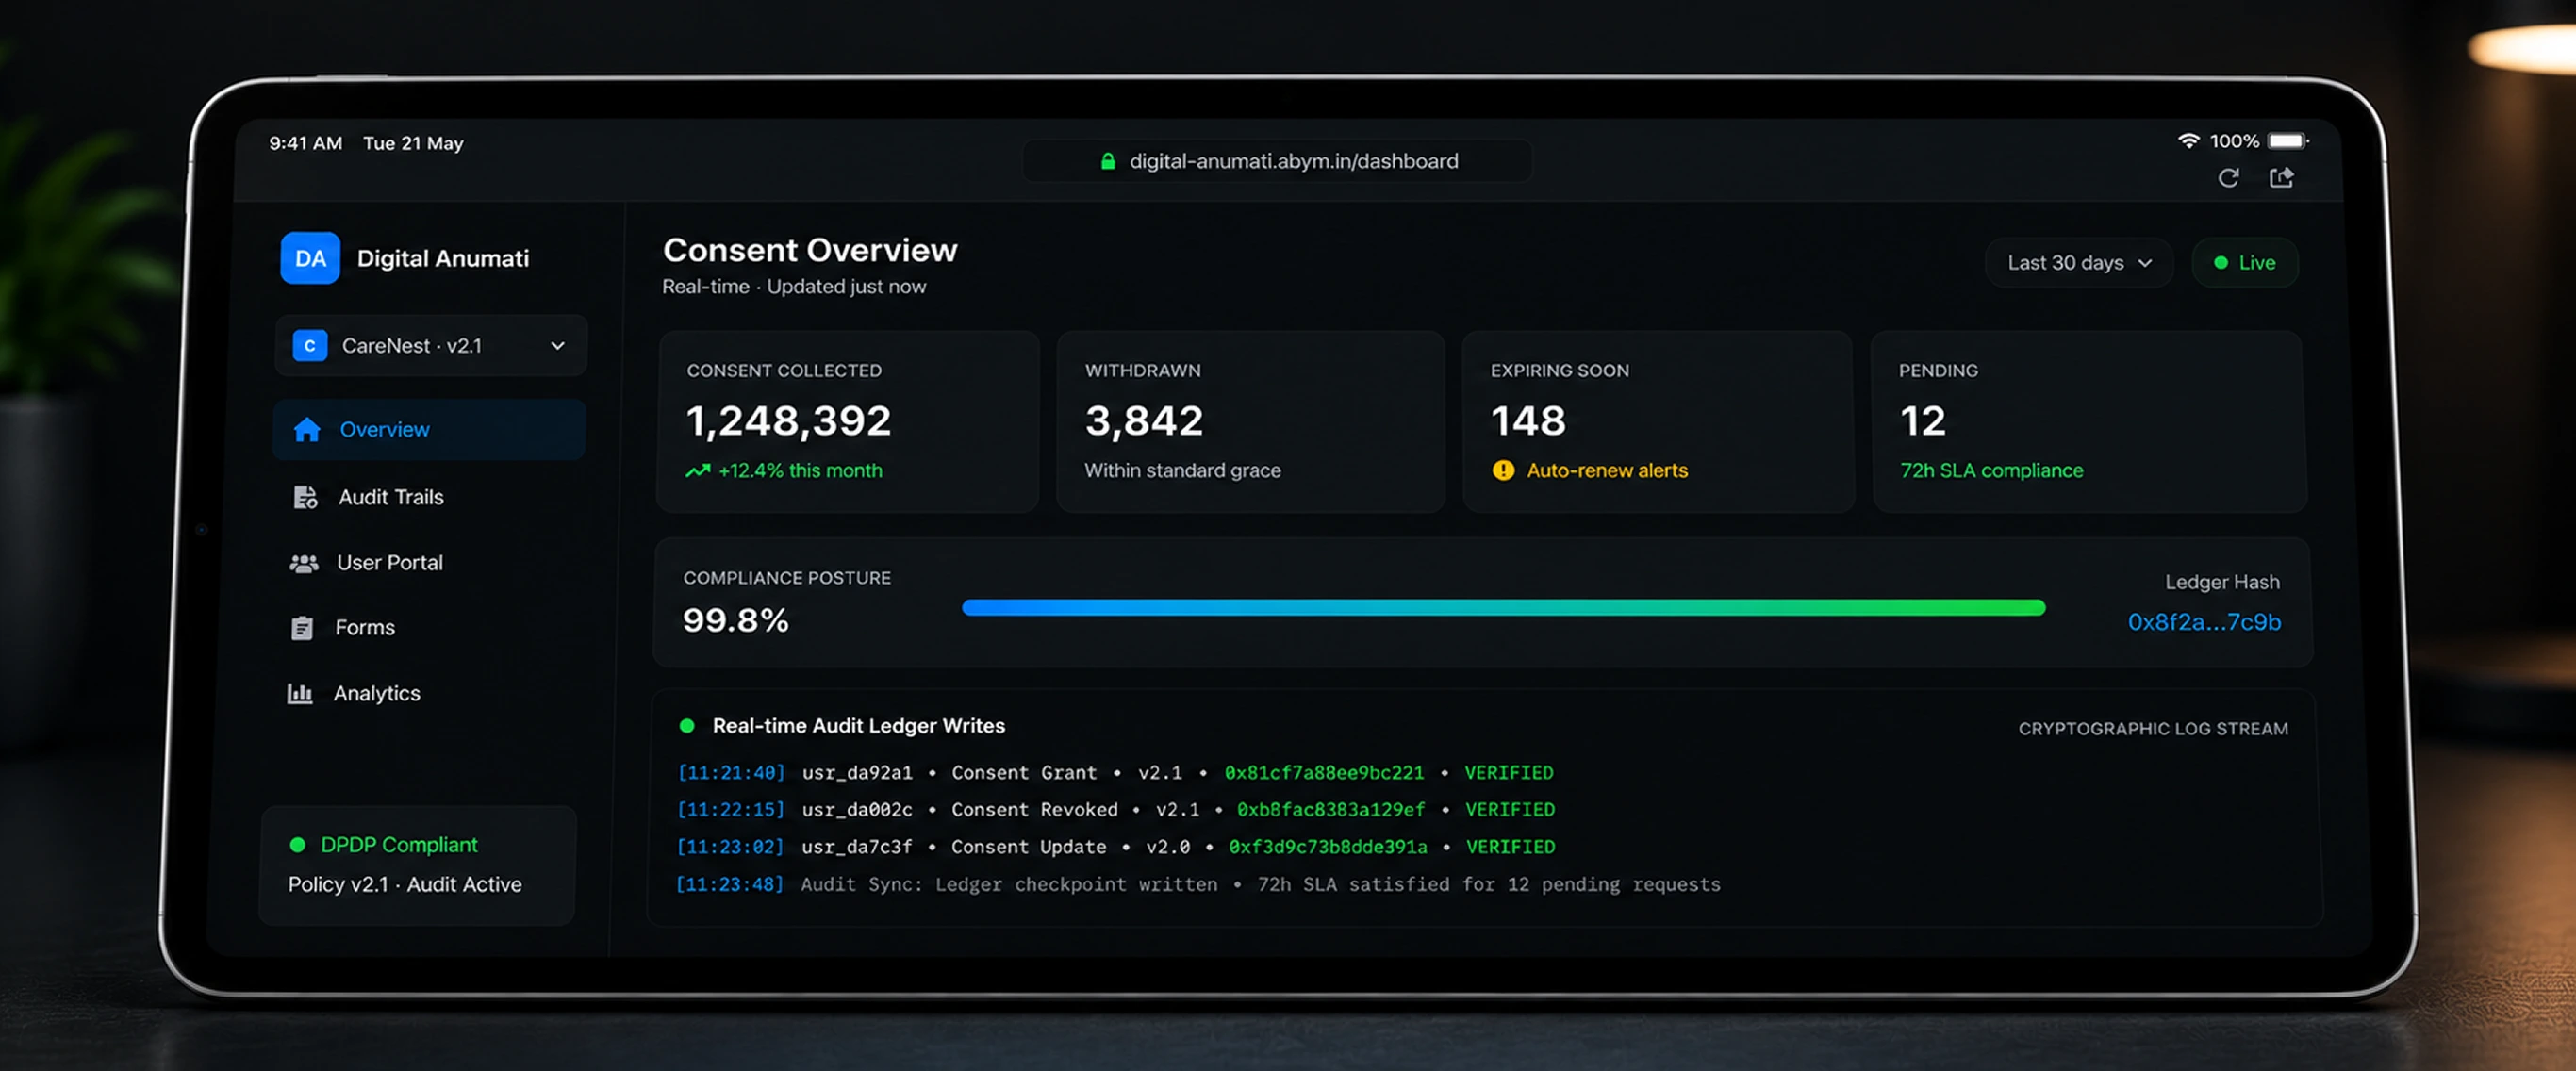The width and height of the screenshot is (2576, 1071).
Task: Open the Pending card
Action: pos(2089,421)
